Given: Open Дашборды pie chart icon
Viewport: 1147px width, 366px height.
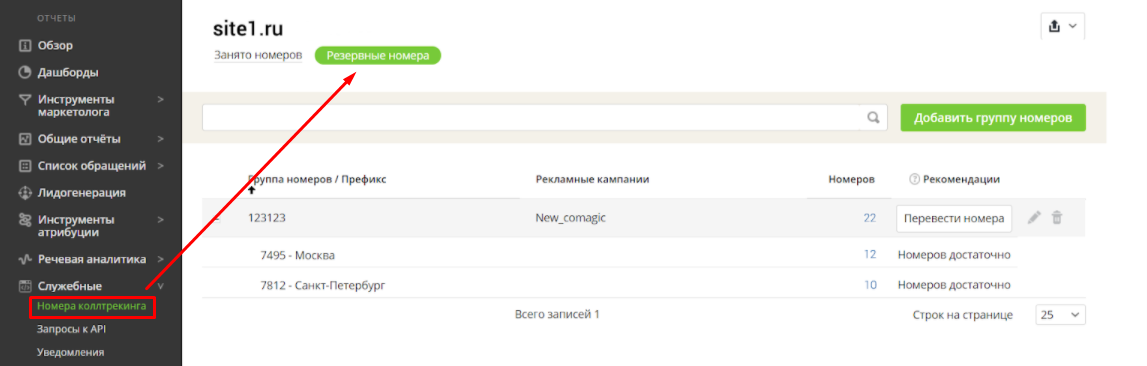Looking at the screenshot, I should pyautogui.click(x=25, y=72).
